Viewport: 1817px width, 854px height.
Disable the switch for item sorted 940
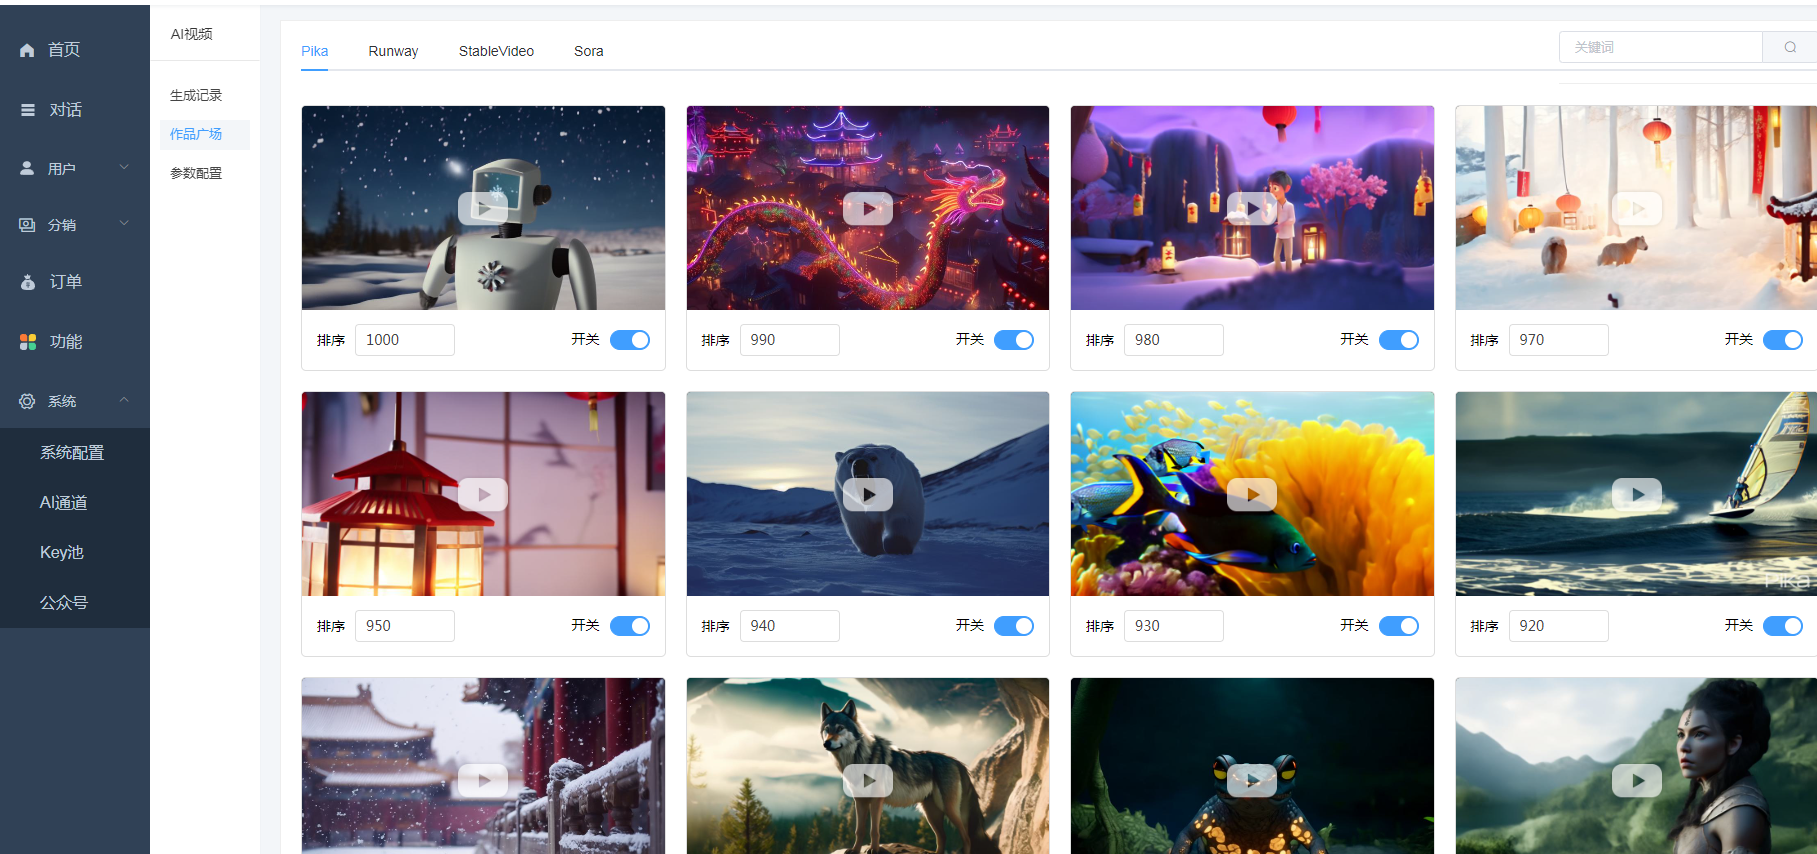coord(1014,626)
